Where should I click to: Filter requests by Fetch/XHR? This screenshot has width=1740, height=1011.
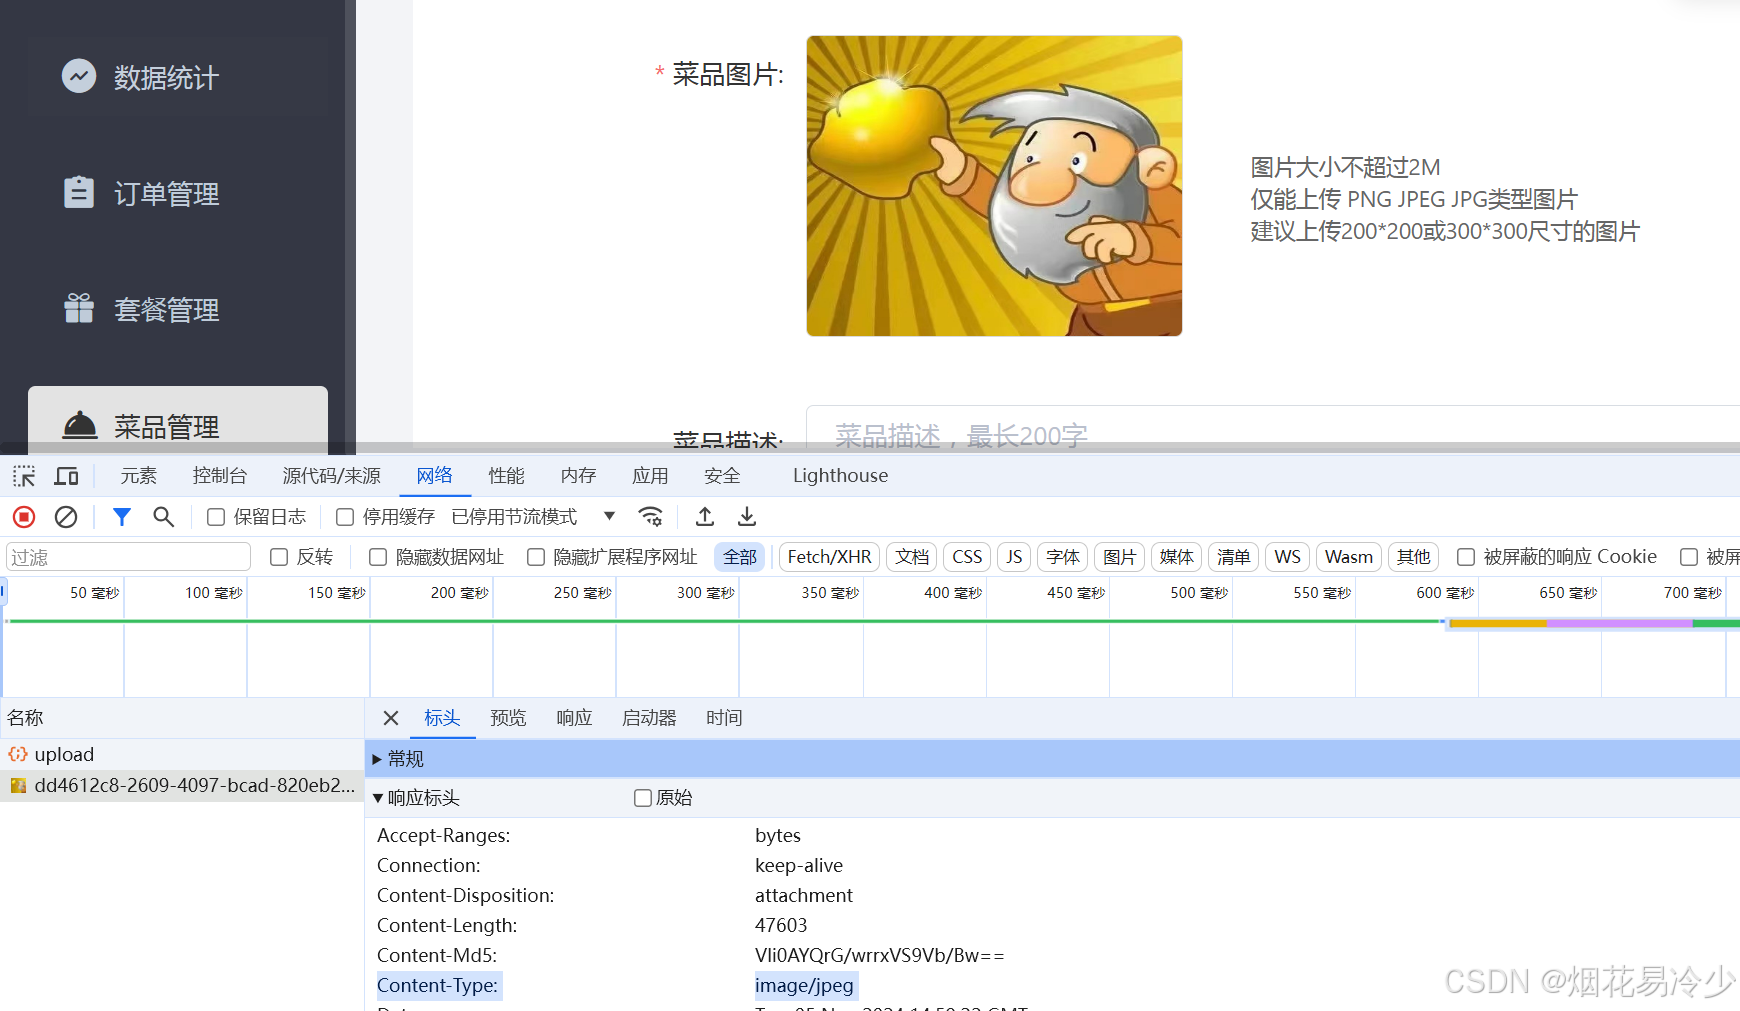[829, 557]
